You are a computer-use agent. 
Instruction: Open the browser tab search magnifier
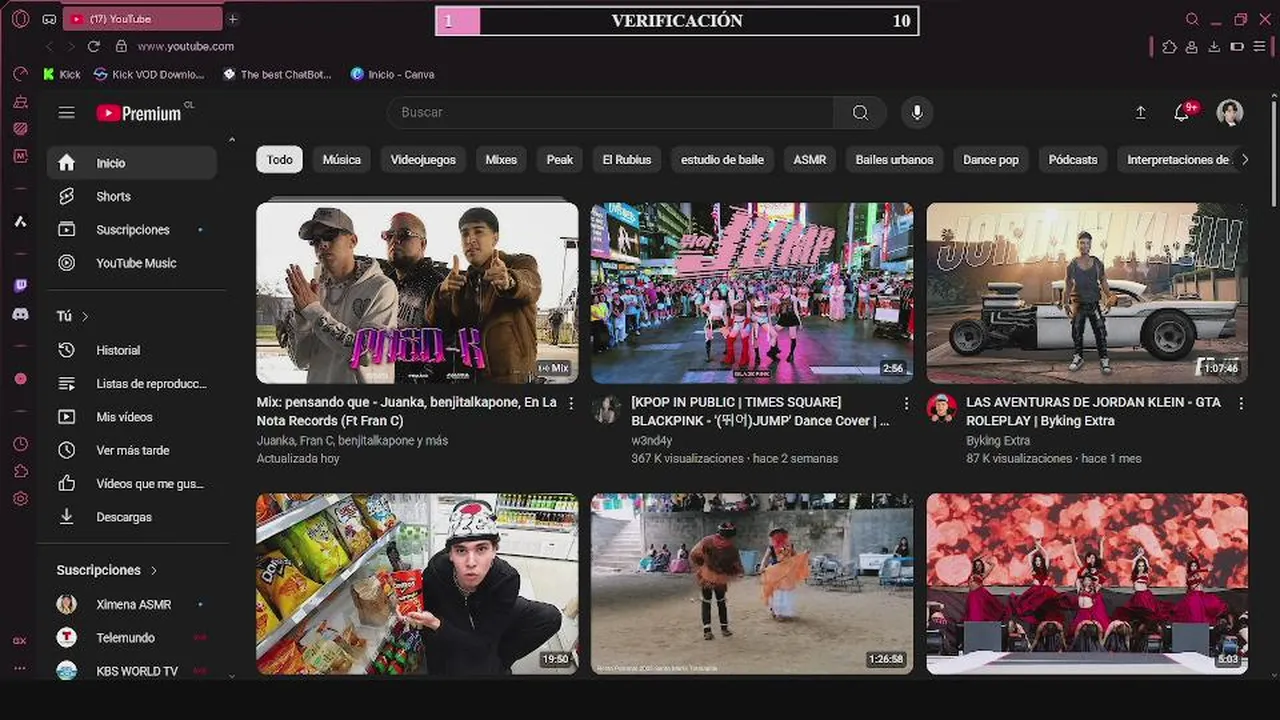(1192, 19)
